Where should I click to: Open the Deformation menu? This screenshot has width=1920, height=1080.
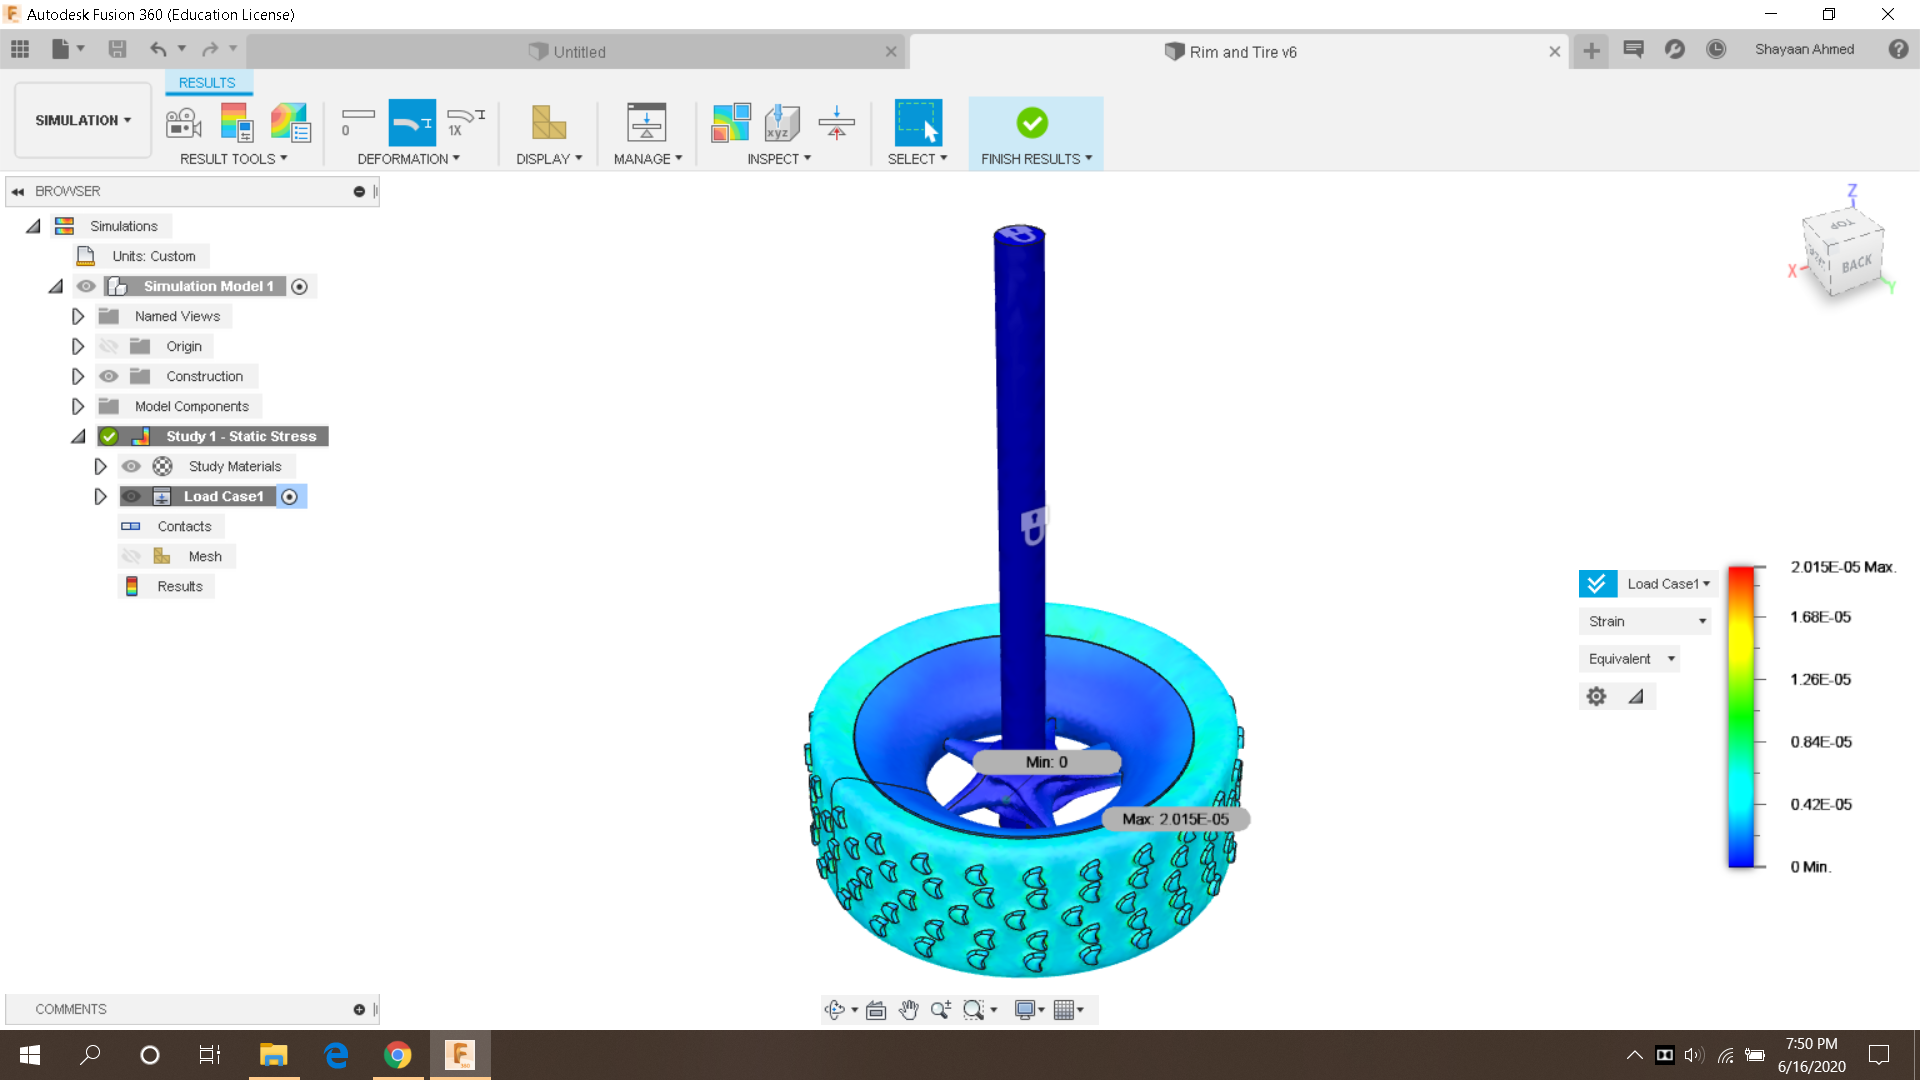[408, 159]
